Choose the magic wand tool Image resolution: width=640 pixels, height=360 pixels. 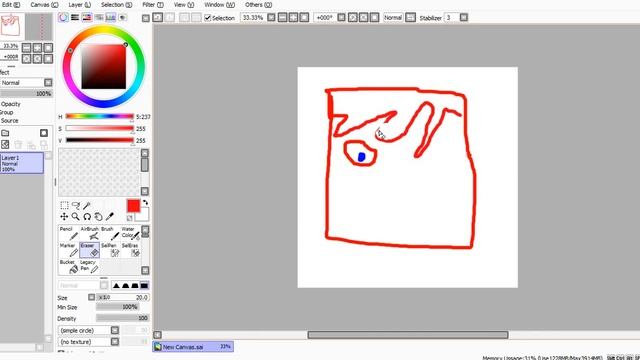(87, 205)
